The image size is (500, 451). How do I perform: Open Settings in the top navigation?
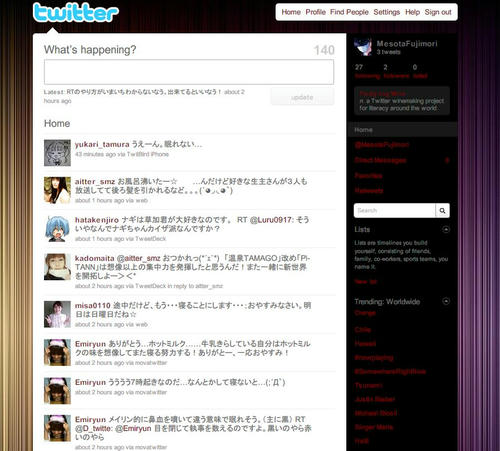[x=387, y=12]
